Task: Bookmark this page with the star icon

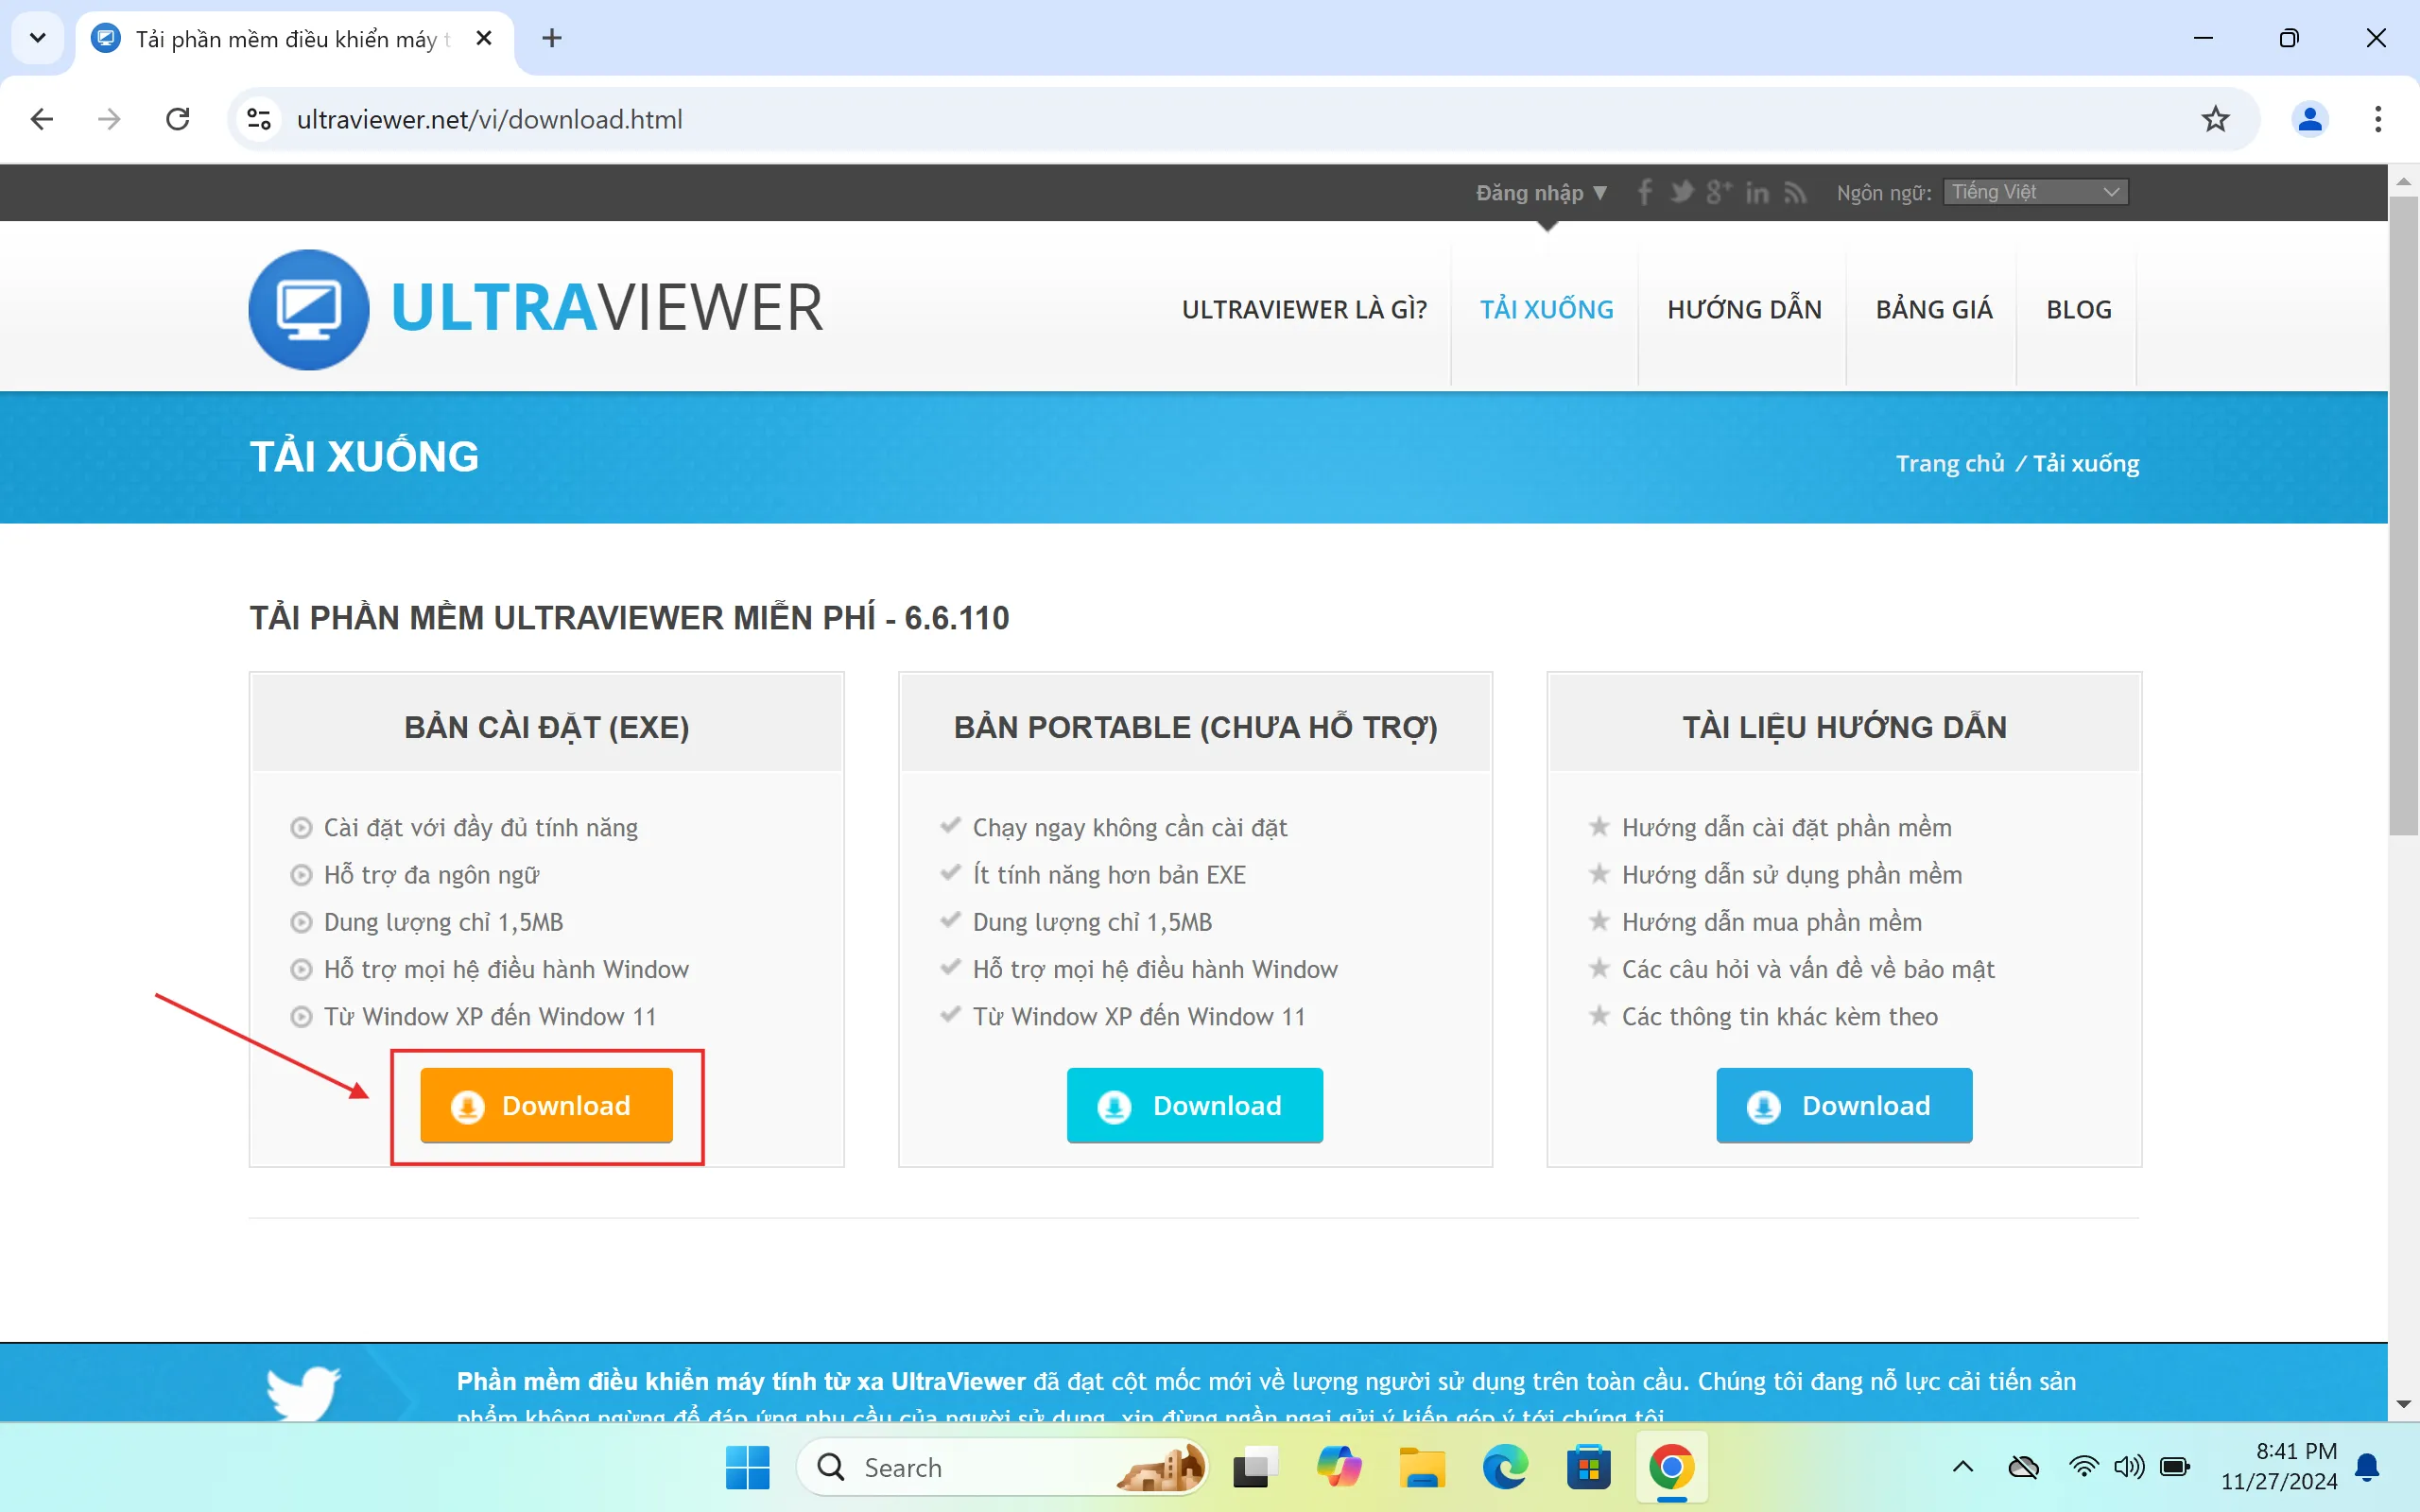Action: [x=2215, y=119]
